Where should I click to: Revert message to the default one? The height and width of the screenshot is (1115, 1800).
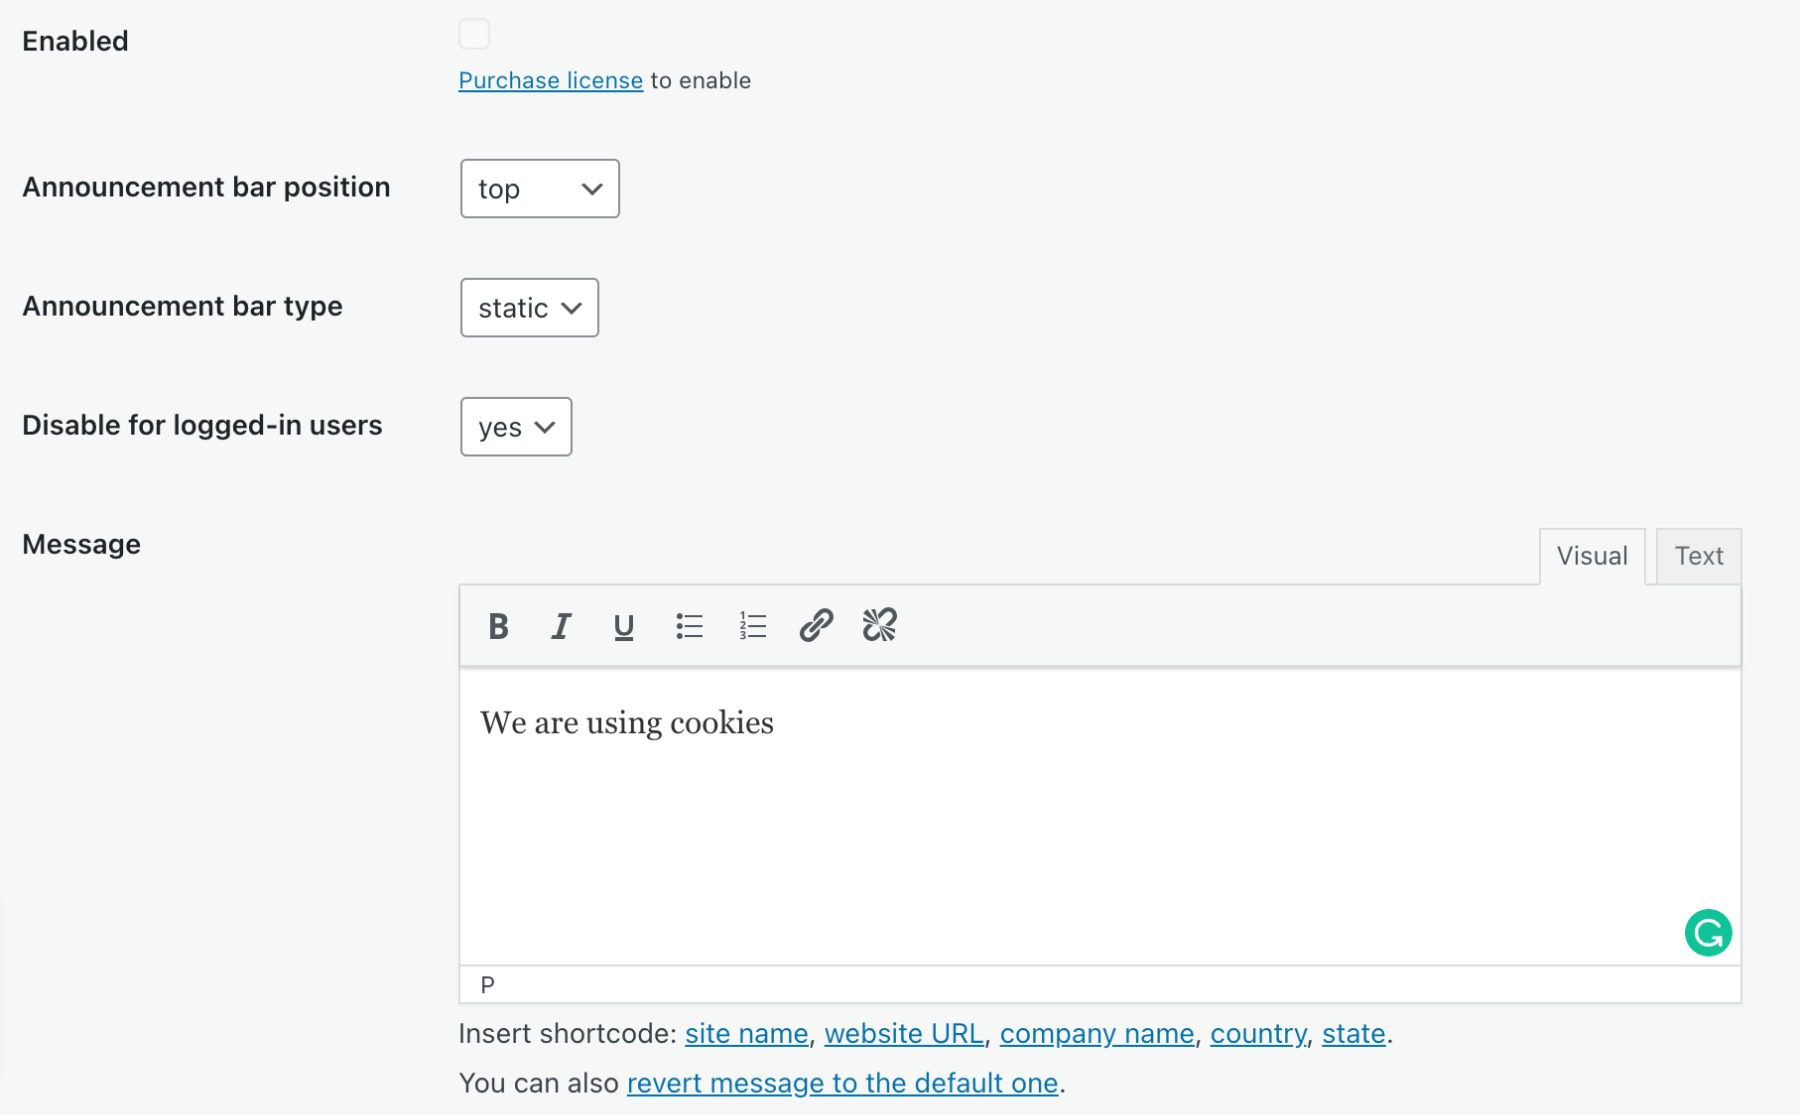(x=841, y=1083)
